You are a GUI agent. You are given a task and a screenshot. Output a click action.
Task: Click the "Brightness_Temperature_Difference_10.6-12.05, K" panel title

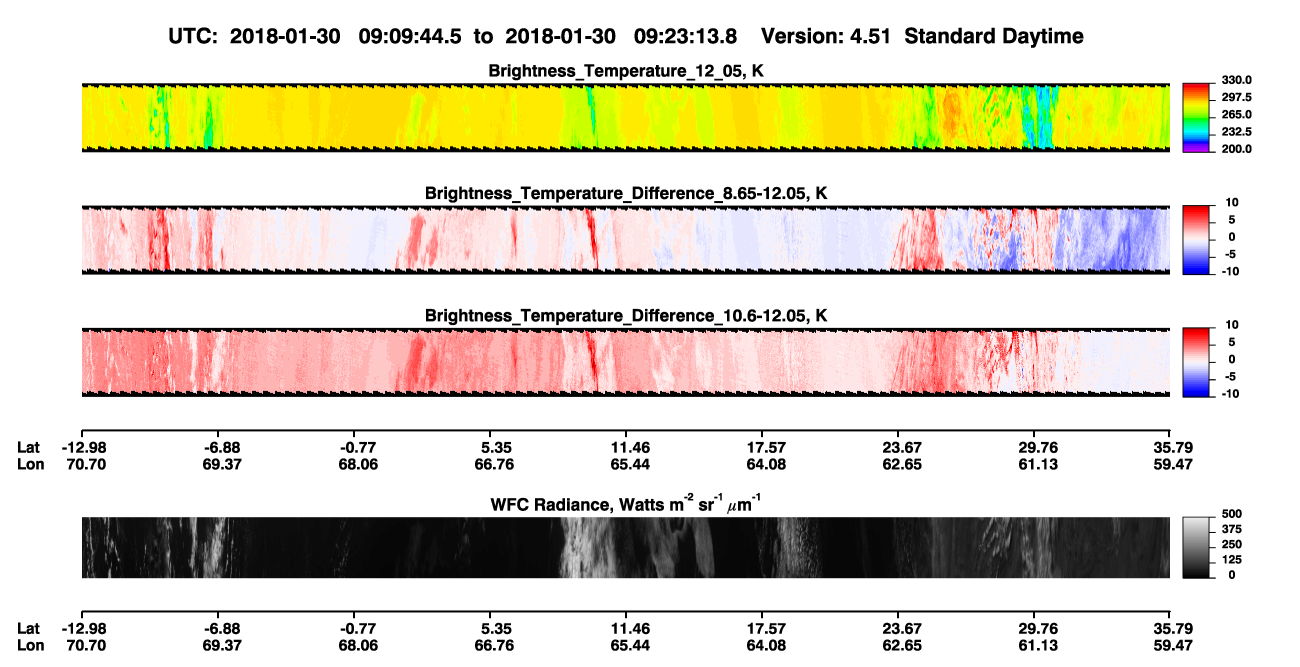(x=626, y=316)
